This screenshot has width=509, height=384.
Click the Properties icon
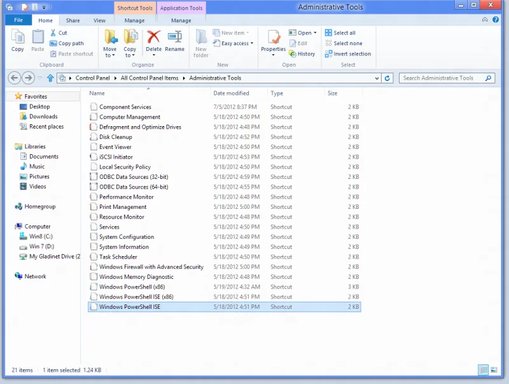[x=273, y=37]
